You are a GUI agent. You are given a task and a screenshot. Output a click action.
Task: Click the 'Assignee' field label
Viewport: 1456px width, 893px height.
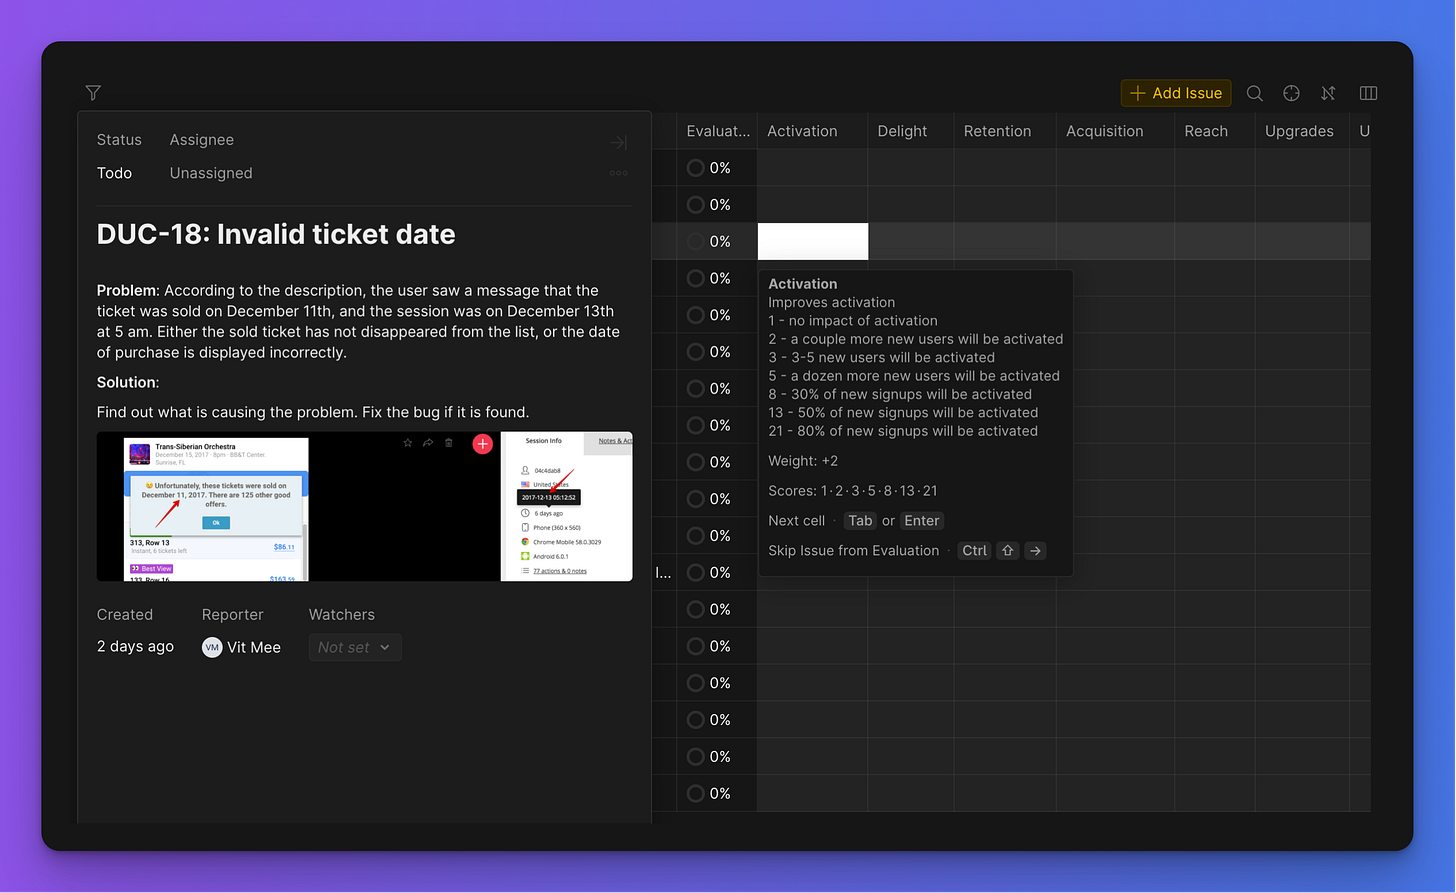tap(202, 140)
